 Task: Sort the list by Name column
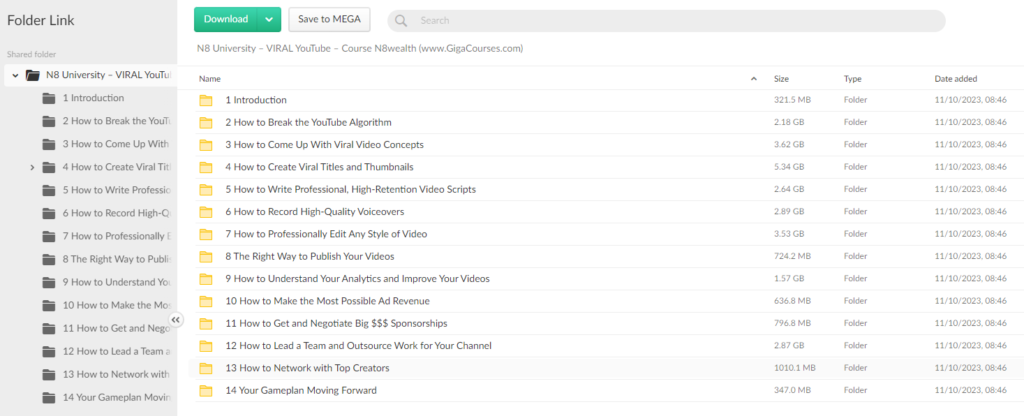(210, 78)
